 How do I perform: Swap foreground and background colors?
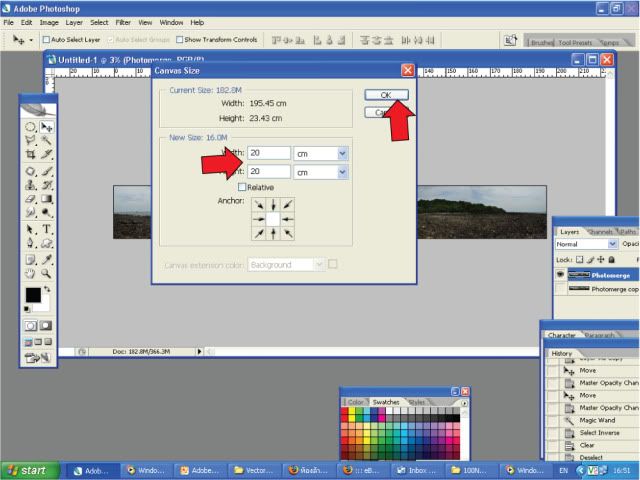click(47, 289)
